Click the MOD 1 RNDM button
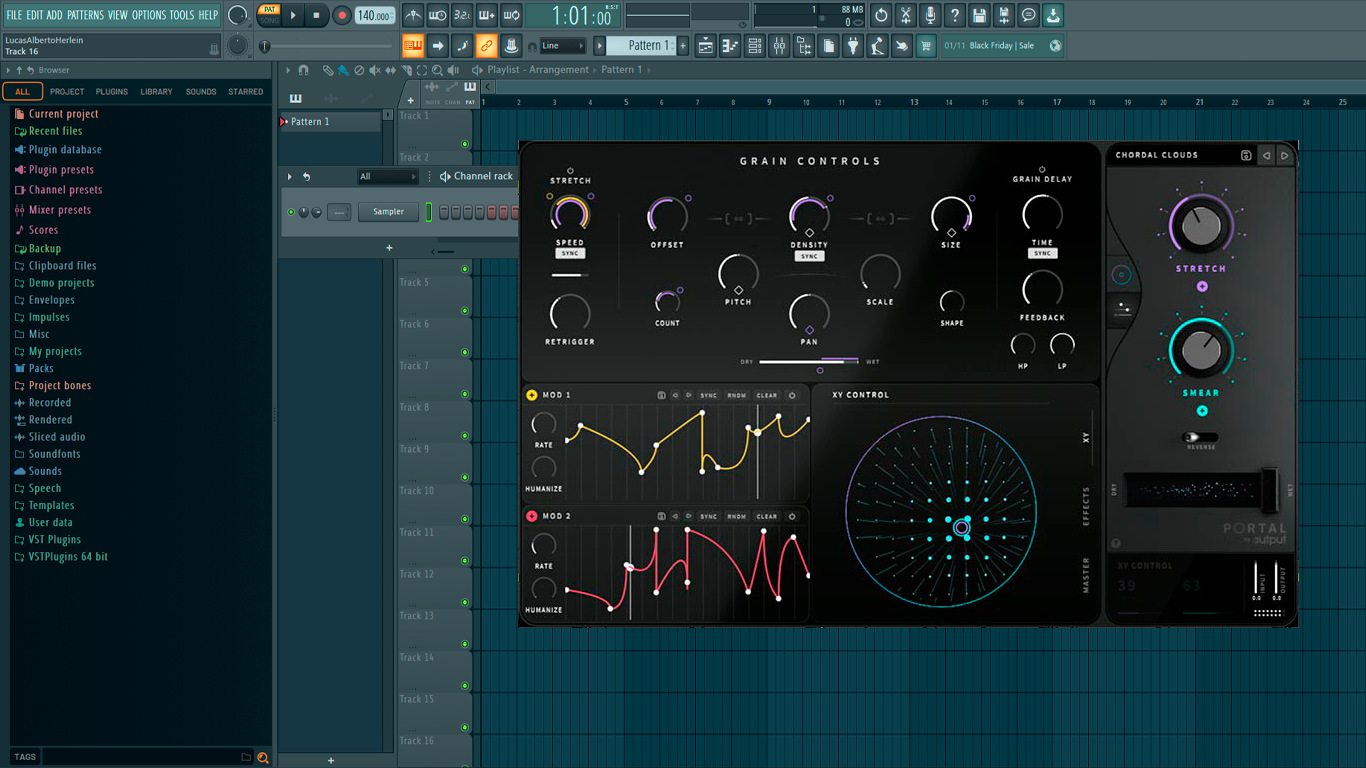 tap(737, 395)
